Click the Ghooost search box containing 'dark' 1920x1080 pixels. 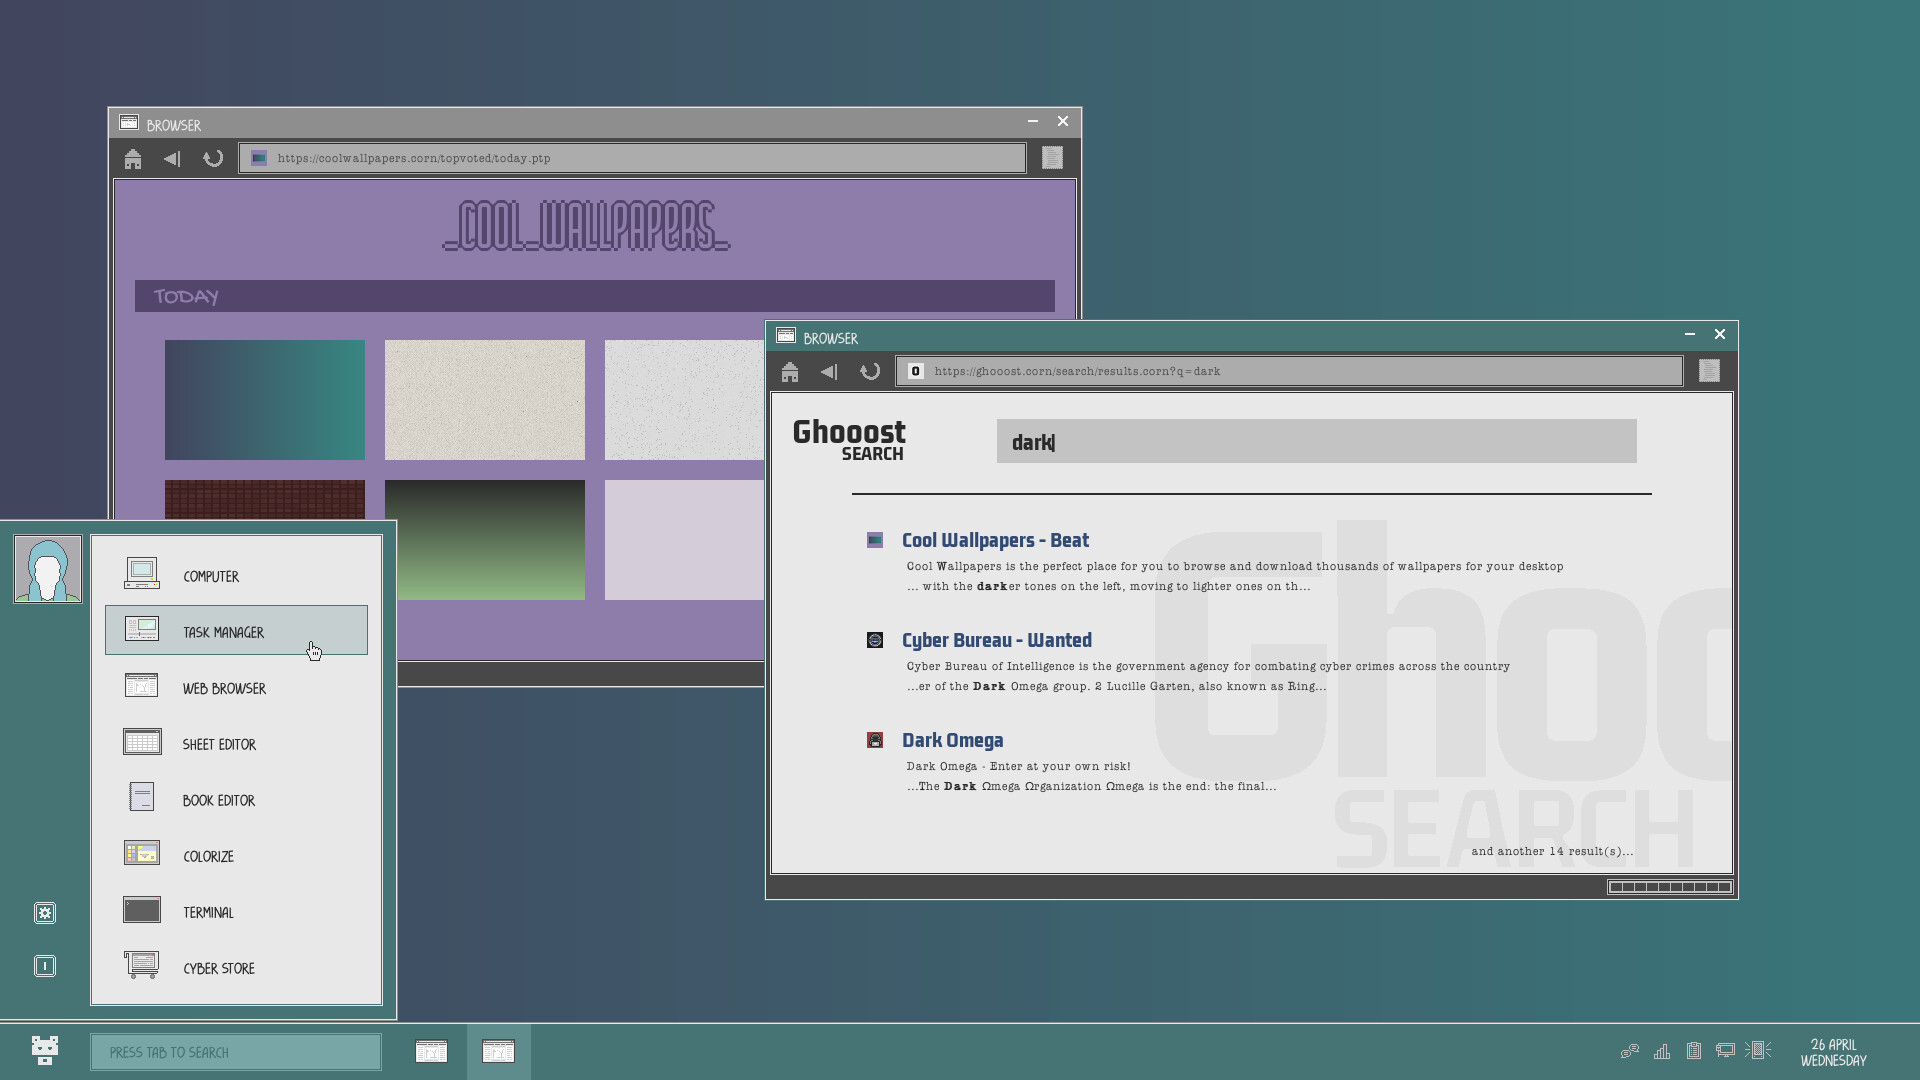1315,441
